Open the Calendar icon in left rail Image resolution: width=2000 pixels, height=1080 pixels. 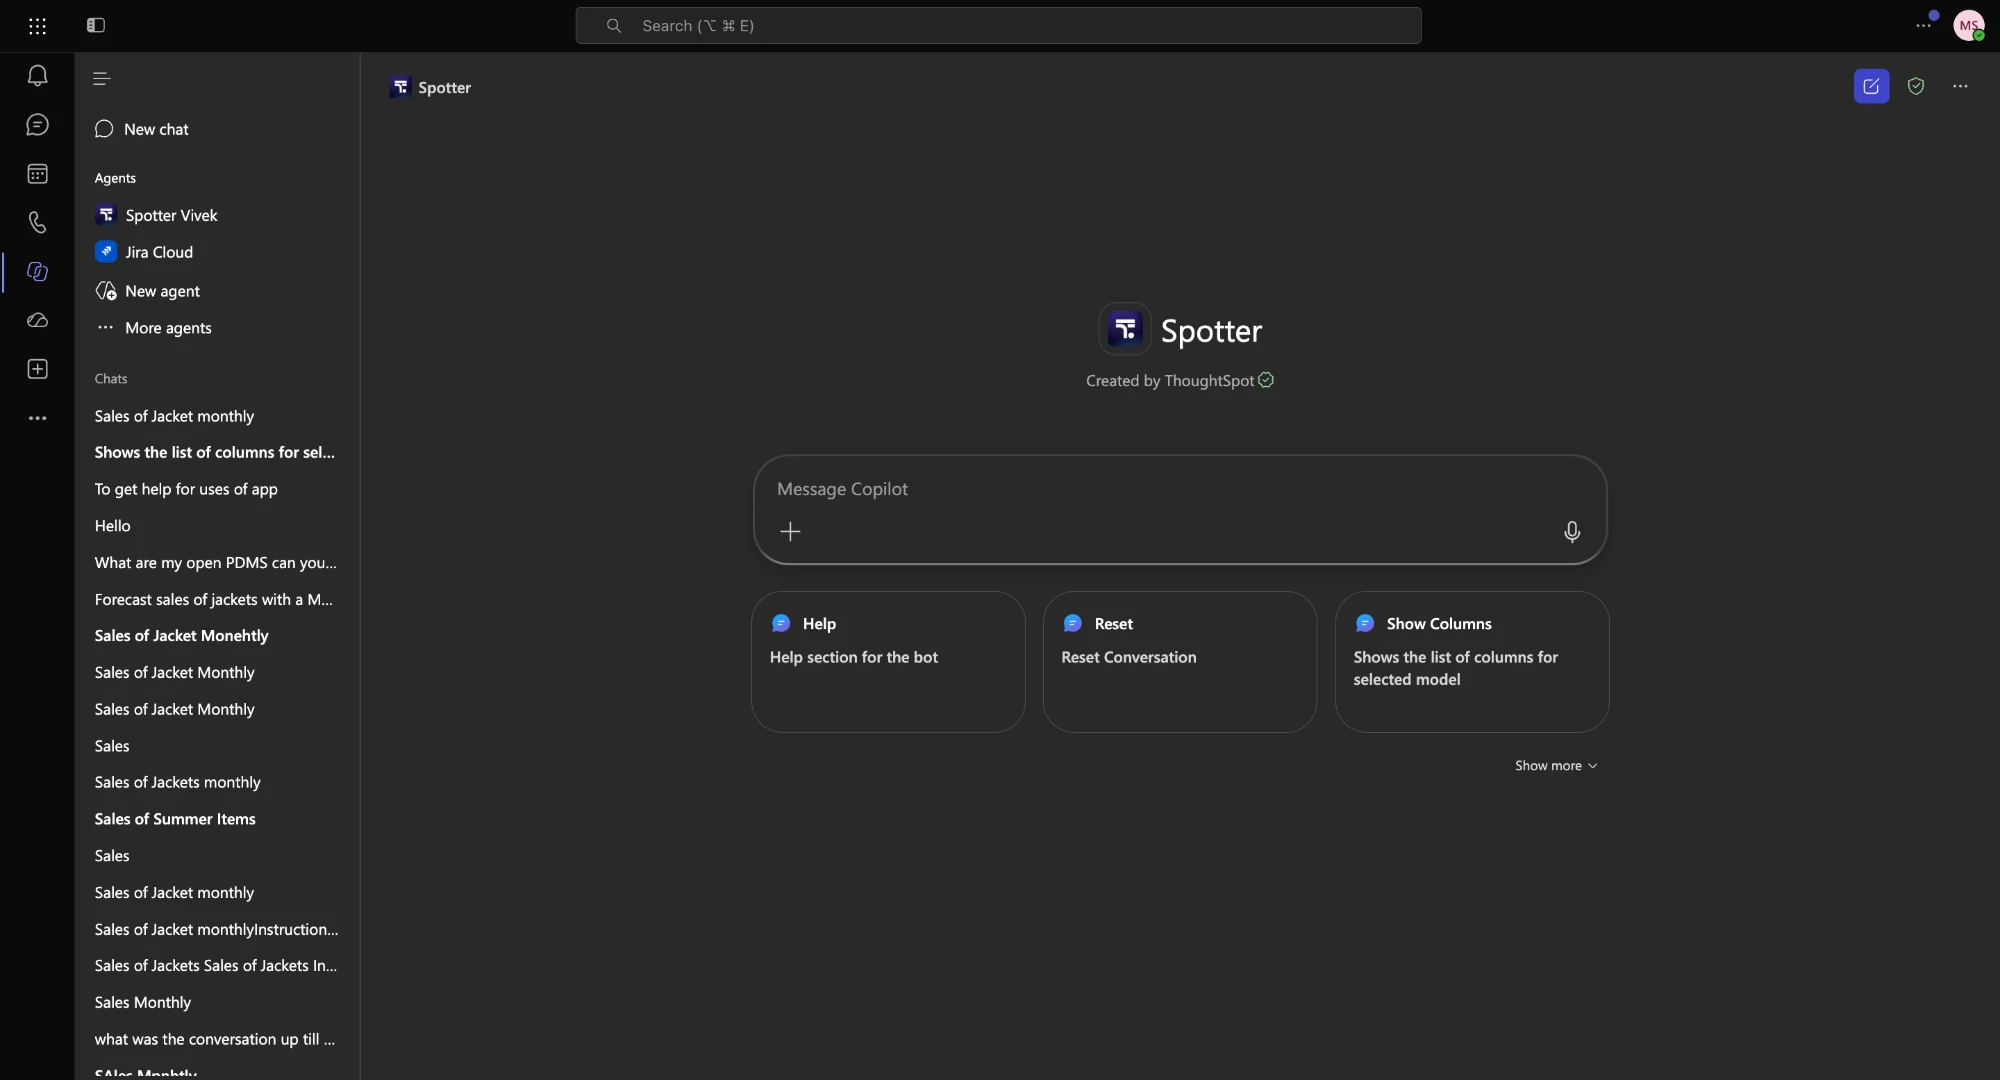coord(37,174)
